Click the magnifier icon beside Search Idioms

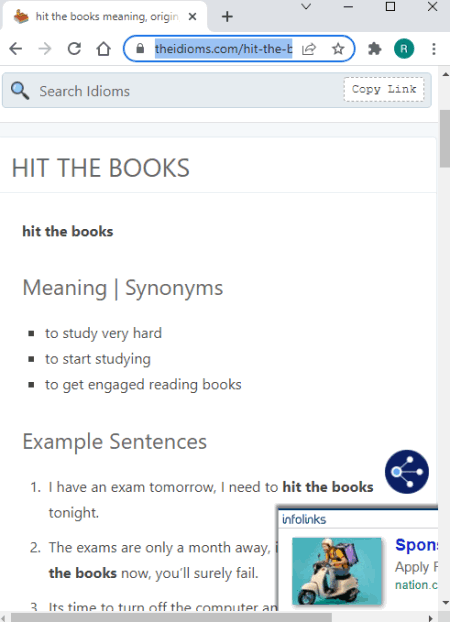20,90
